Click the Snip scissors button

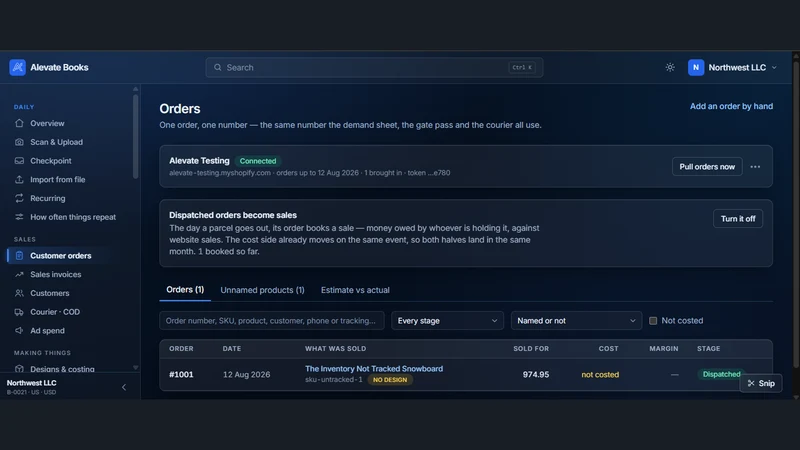761,383
